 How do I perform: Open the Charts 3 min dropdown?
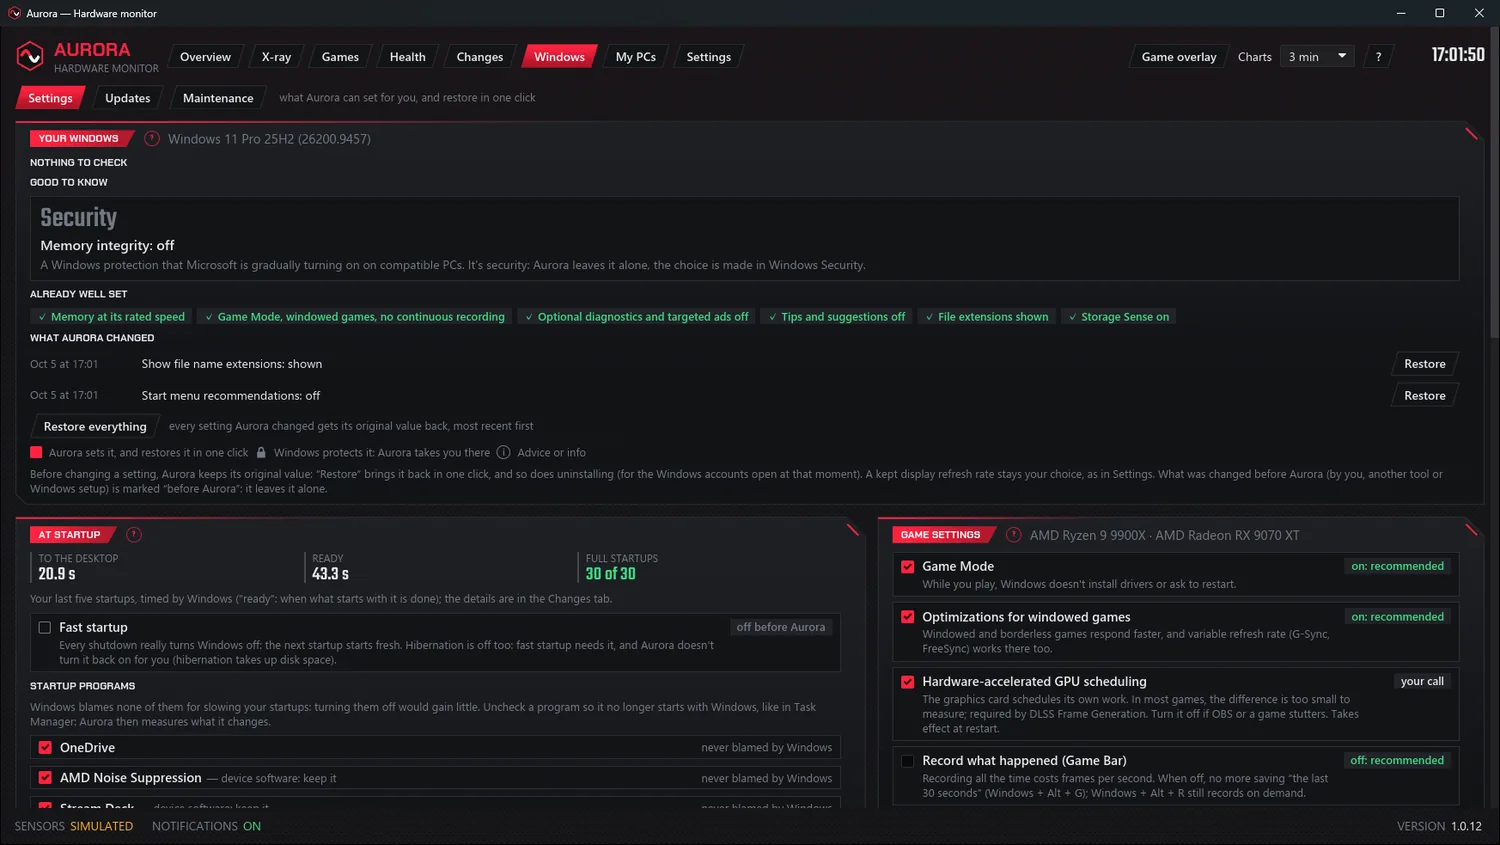tap(1317, 57)
